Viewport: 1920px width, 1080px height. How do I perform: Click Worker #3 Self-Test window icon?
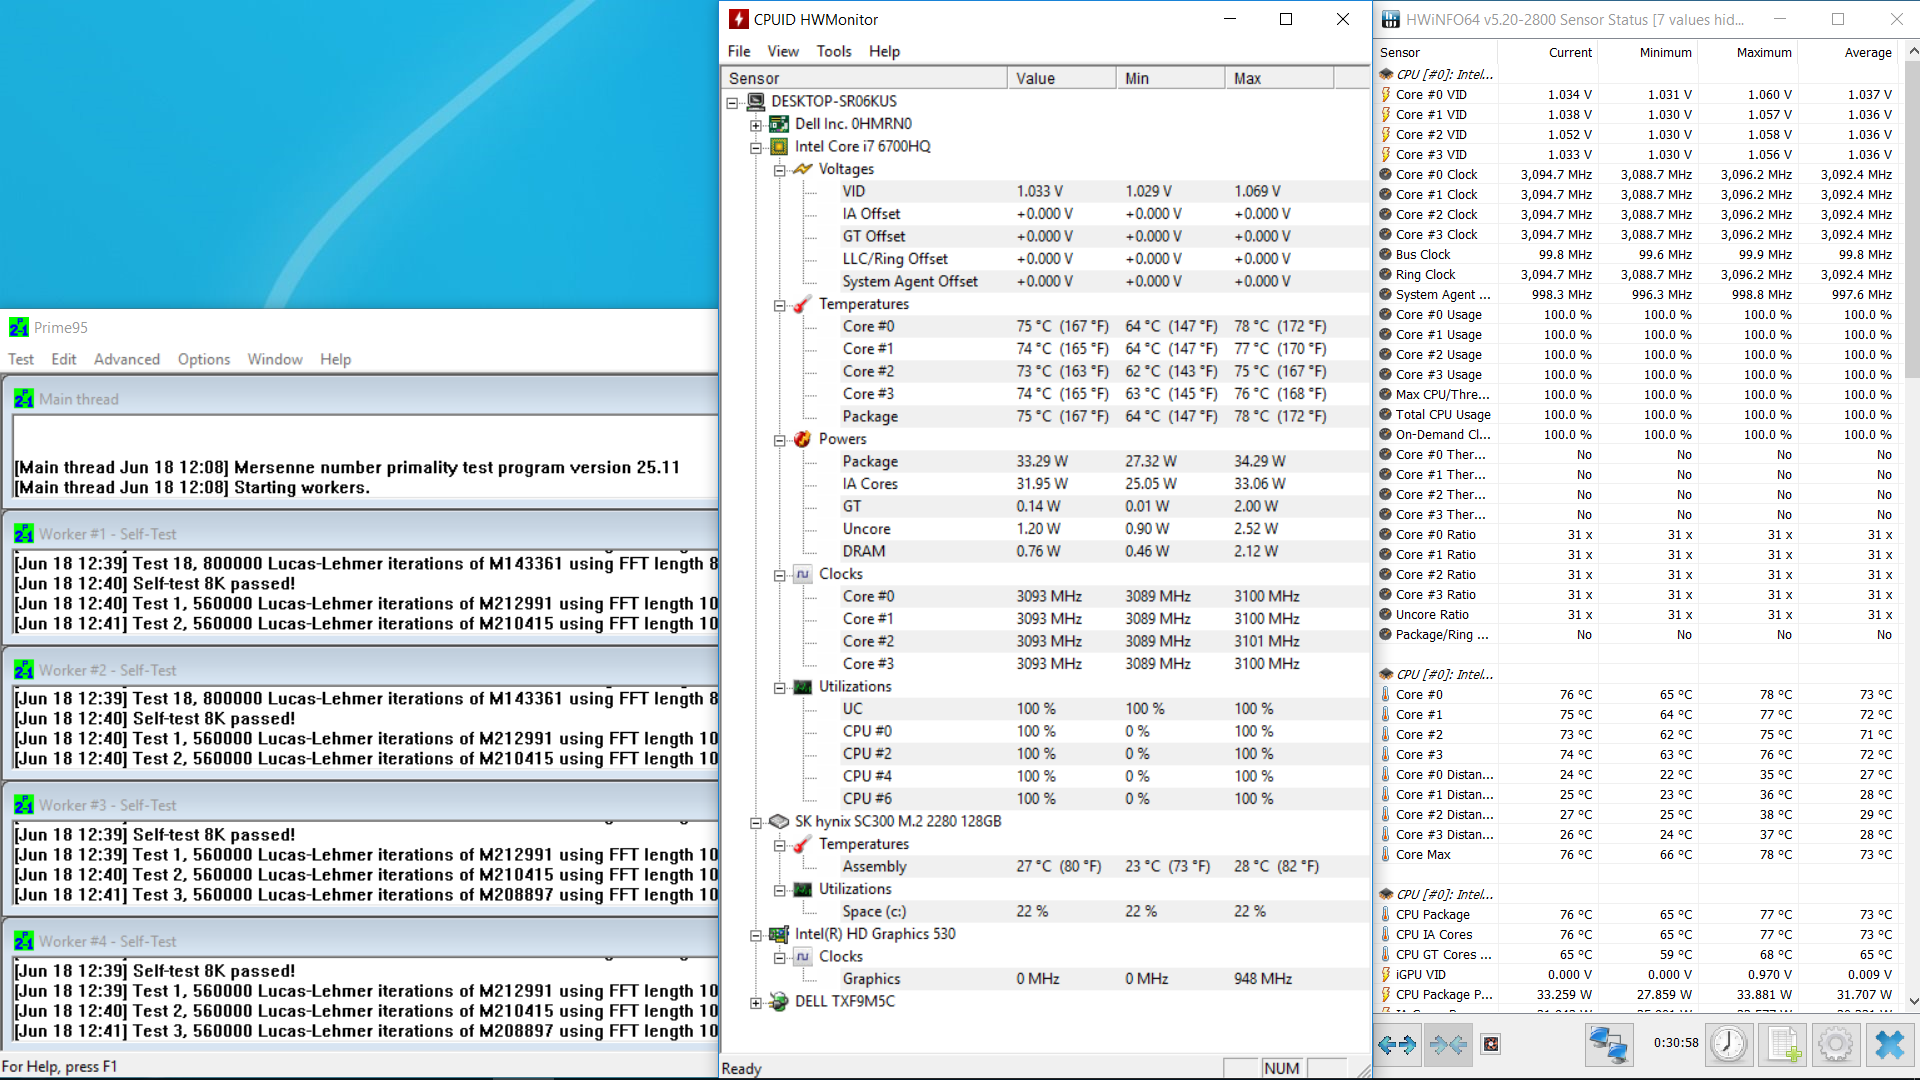(24, 805)
